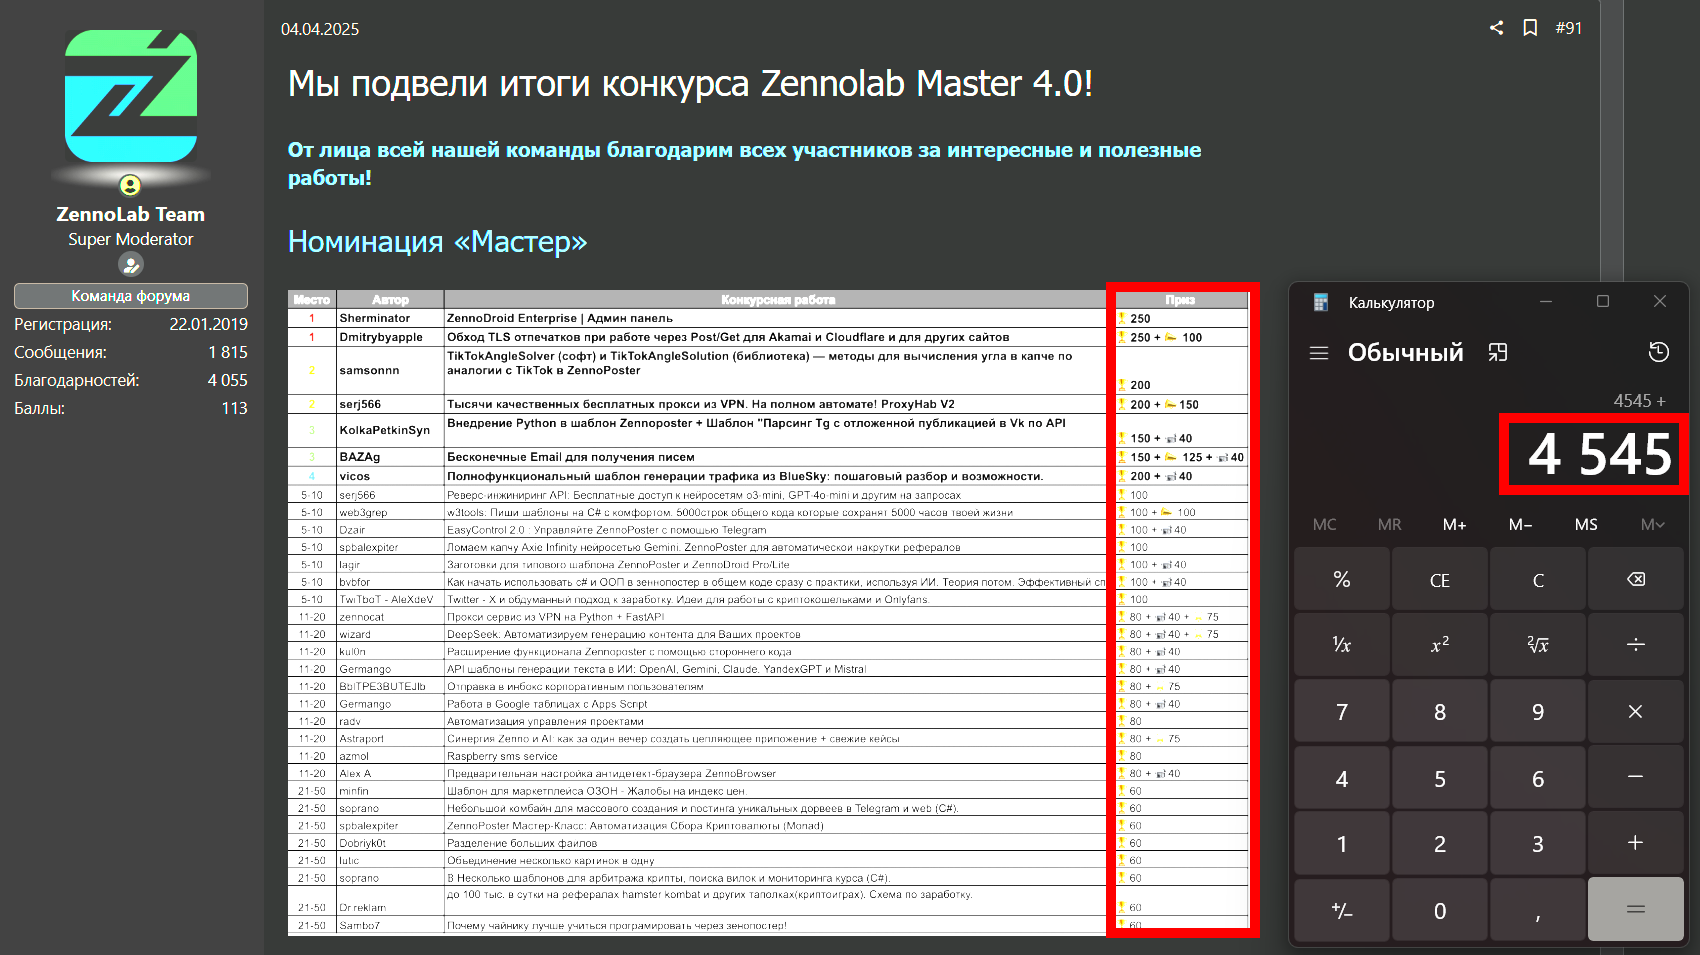Click the samsonnn author cell

(390, 370)
